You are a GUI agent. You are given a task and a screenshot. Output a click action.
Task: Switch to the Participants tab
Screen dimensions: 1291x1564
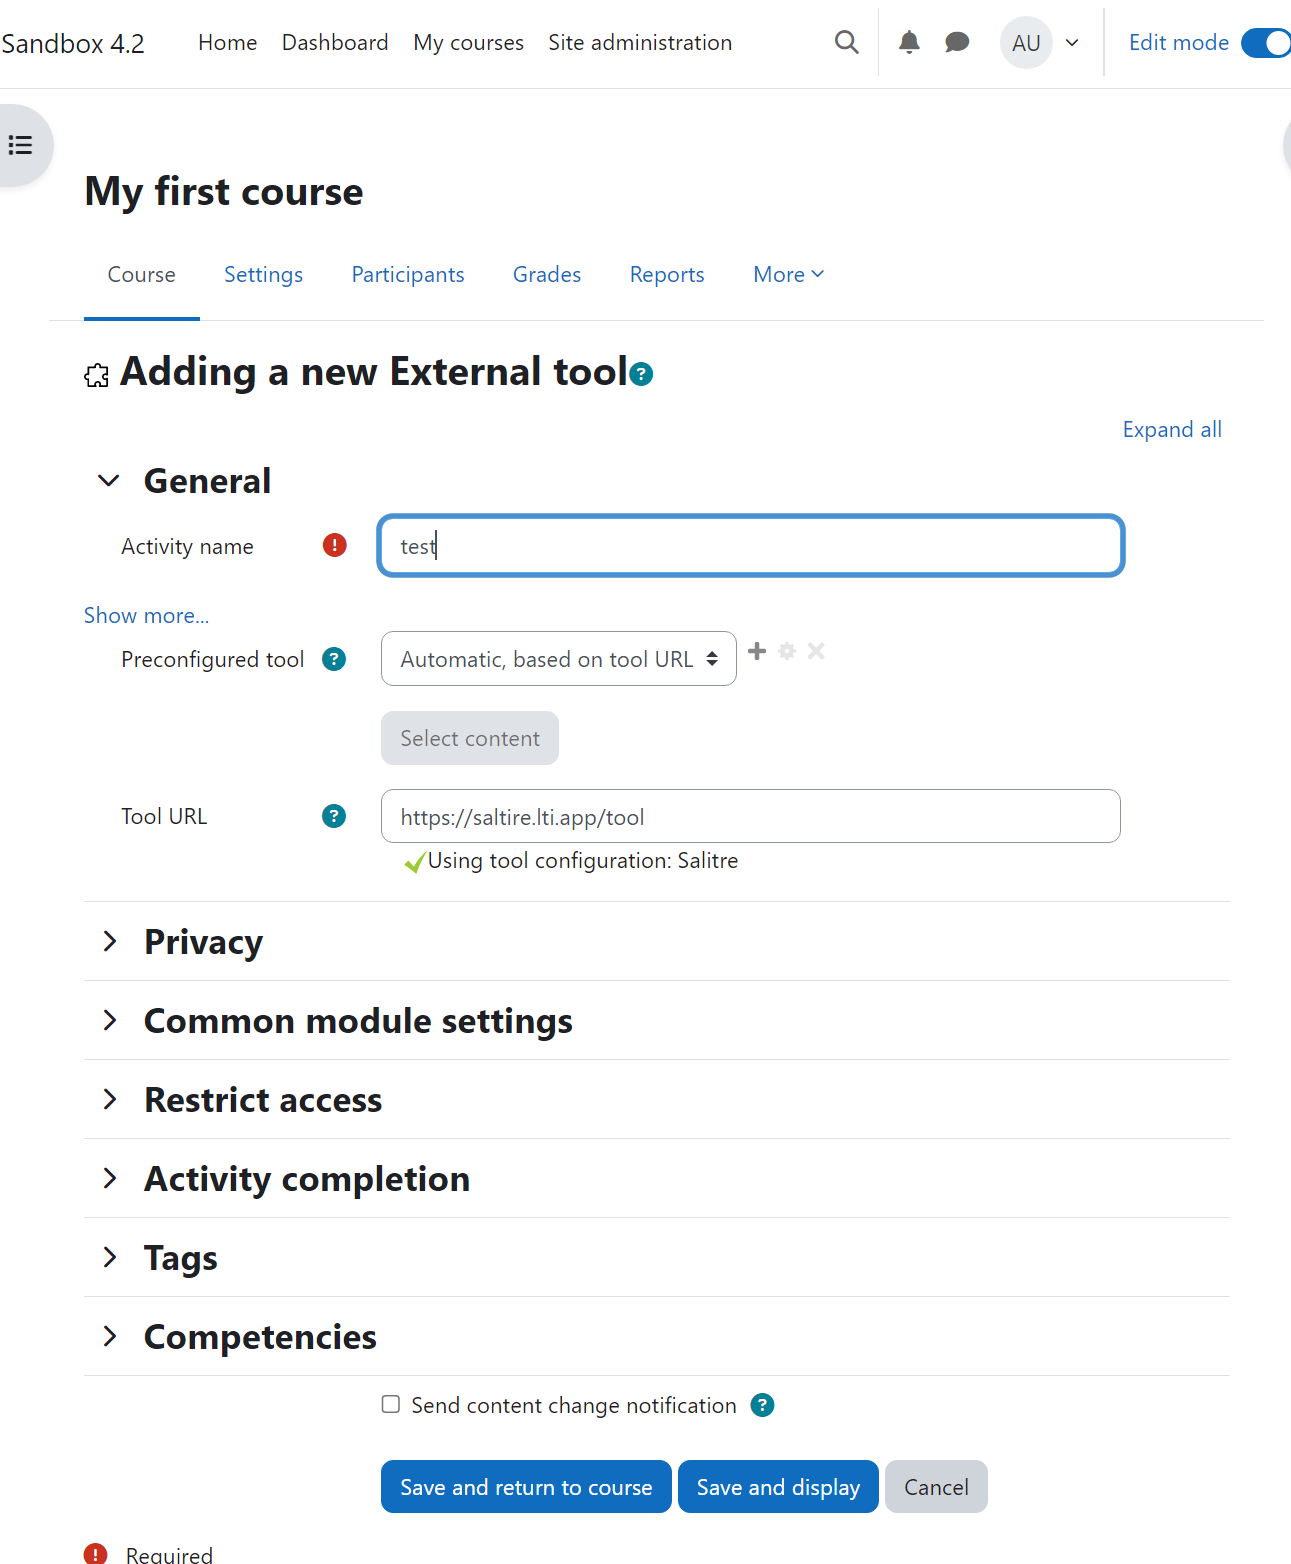tap(408, 274)
